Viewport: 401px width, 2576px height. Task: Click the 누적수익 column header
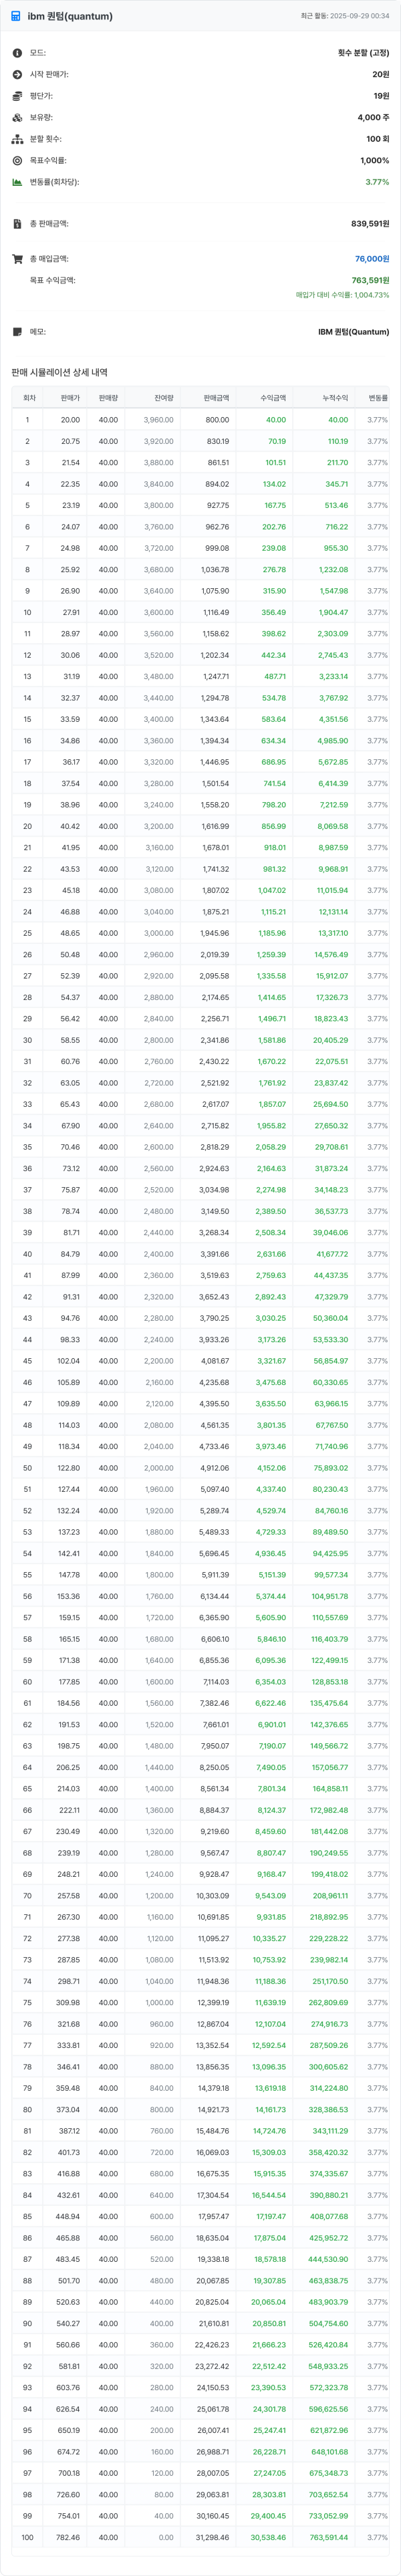pos(334,398)
